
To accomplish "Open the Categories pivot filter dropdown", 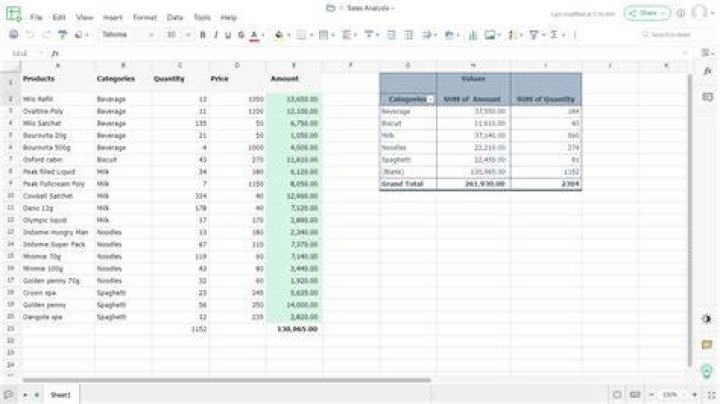I will 430,100.
